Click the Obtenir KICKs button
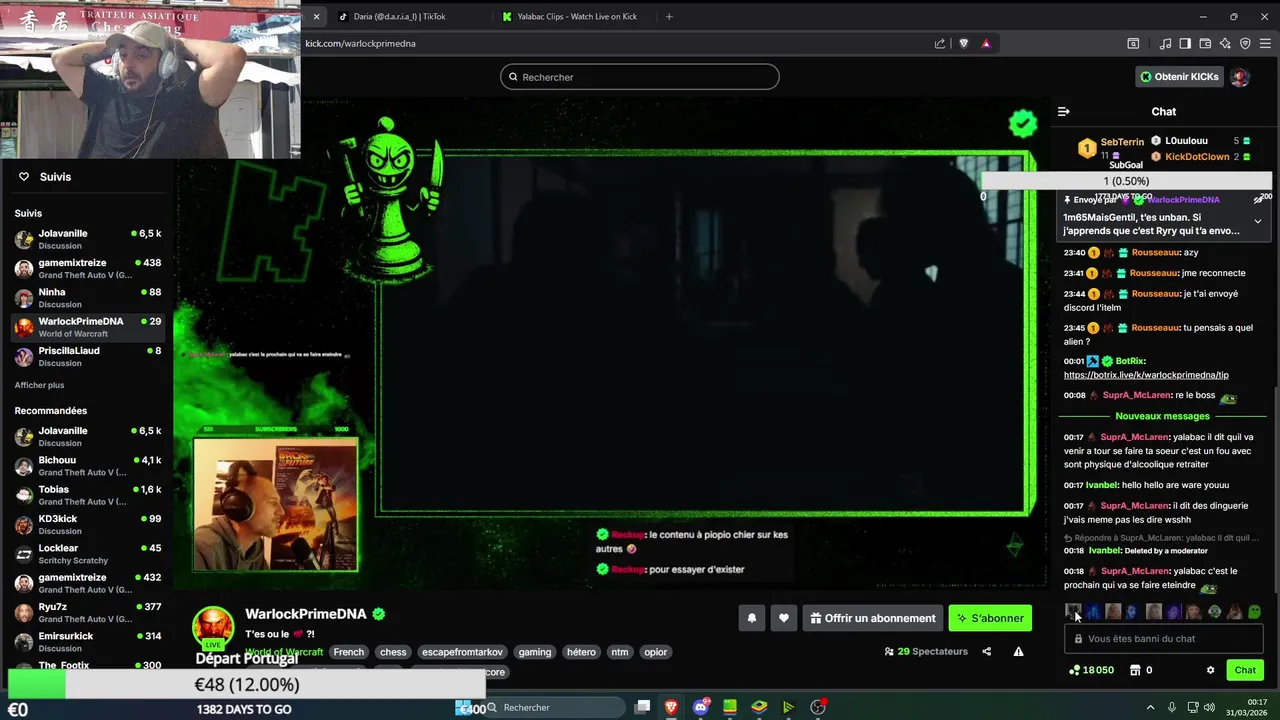Image resolution: width=1280 pixels, height=720 pixels. tap(1179, 77)
